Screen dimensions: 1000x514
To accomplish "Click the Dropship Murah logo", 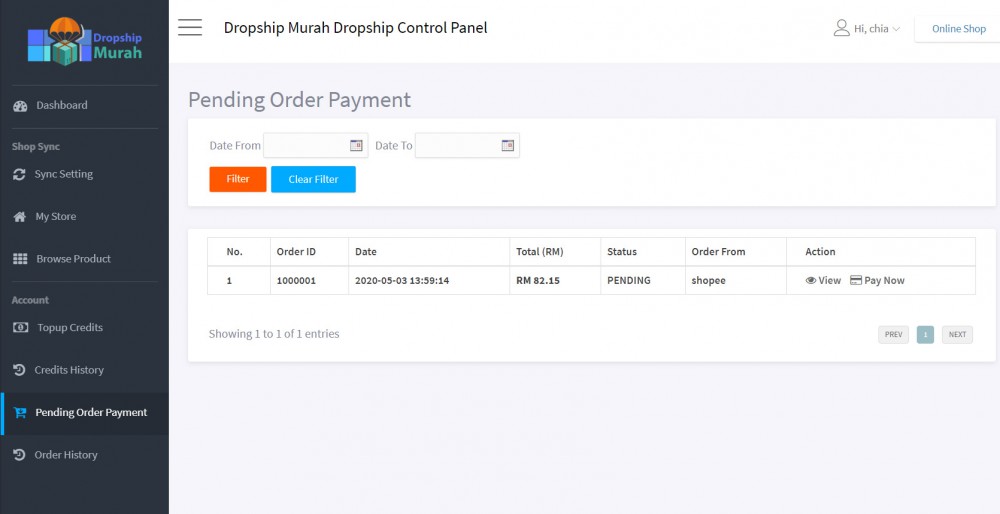I will [85, 42].
